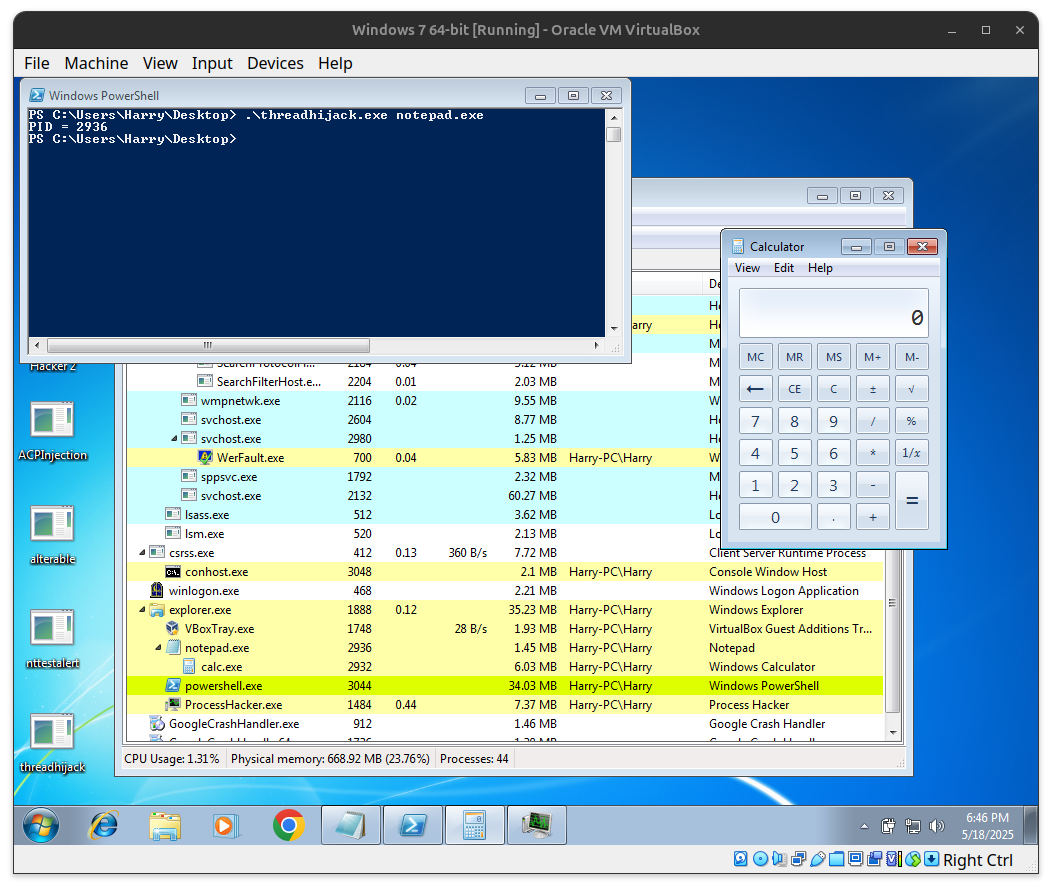Switch to PowerShell via taskbar button
1052x890 pixels.
tap(413, 825)
